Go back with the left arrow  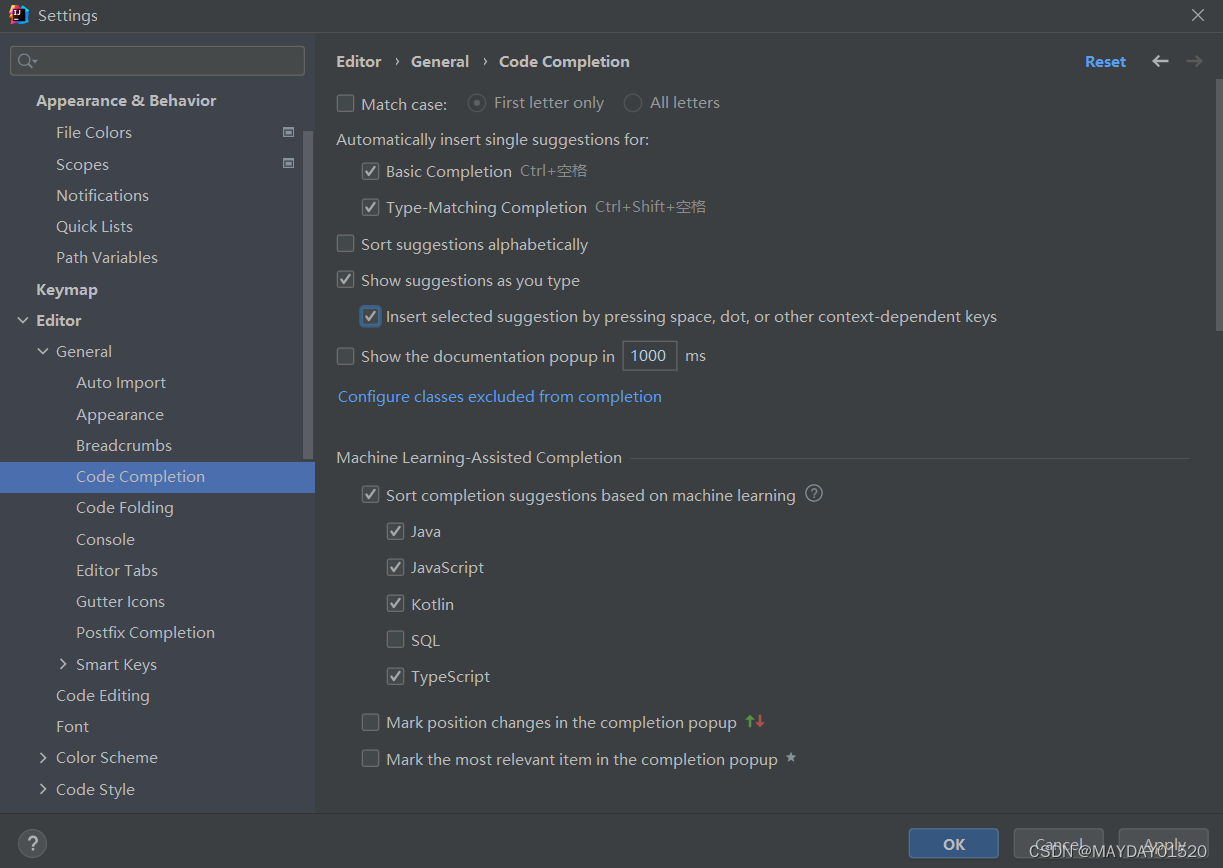[x=1160, y=61]
